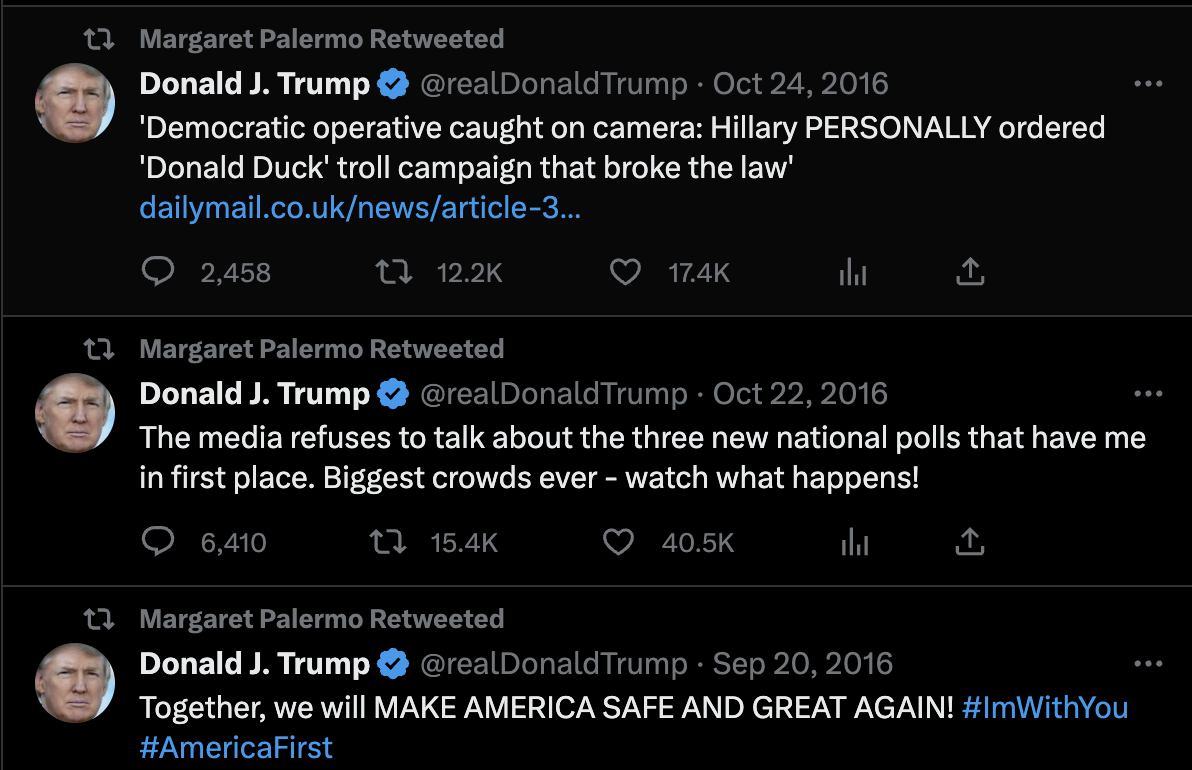Open more options for Sep 20 tweet
This screenshot has height=770, width=1192.
click(1148, 664)
